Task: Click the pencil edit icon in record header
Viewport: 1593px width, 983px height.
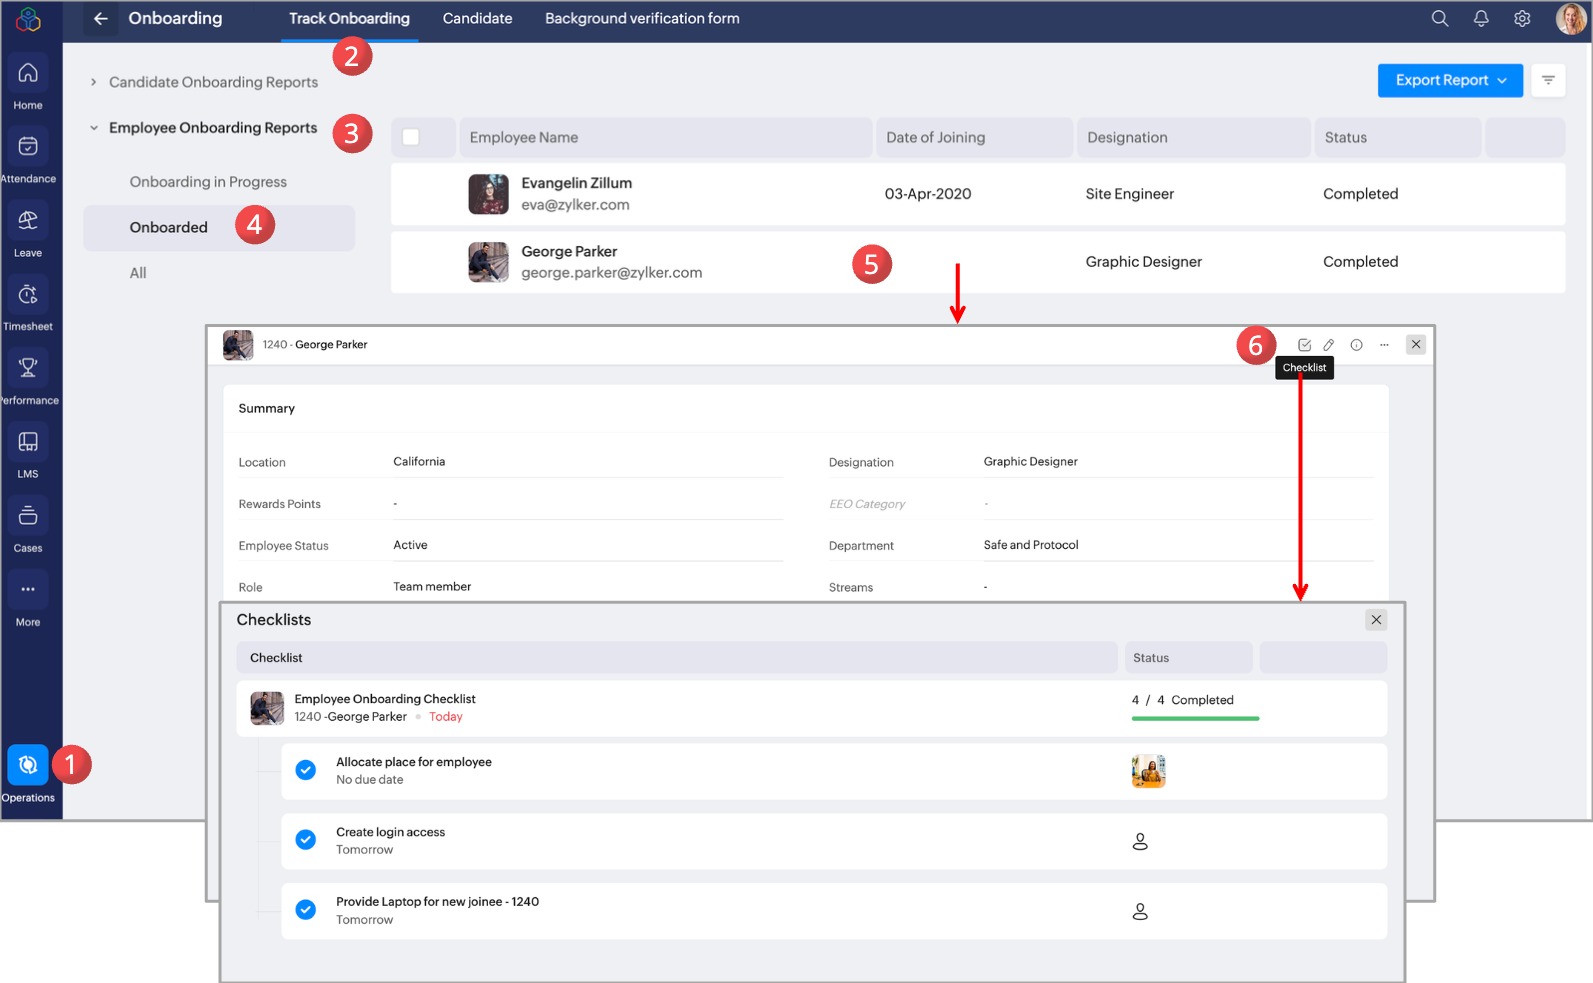Action: pos(1329,345)
